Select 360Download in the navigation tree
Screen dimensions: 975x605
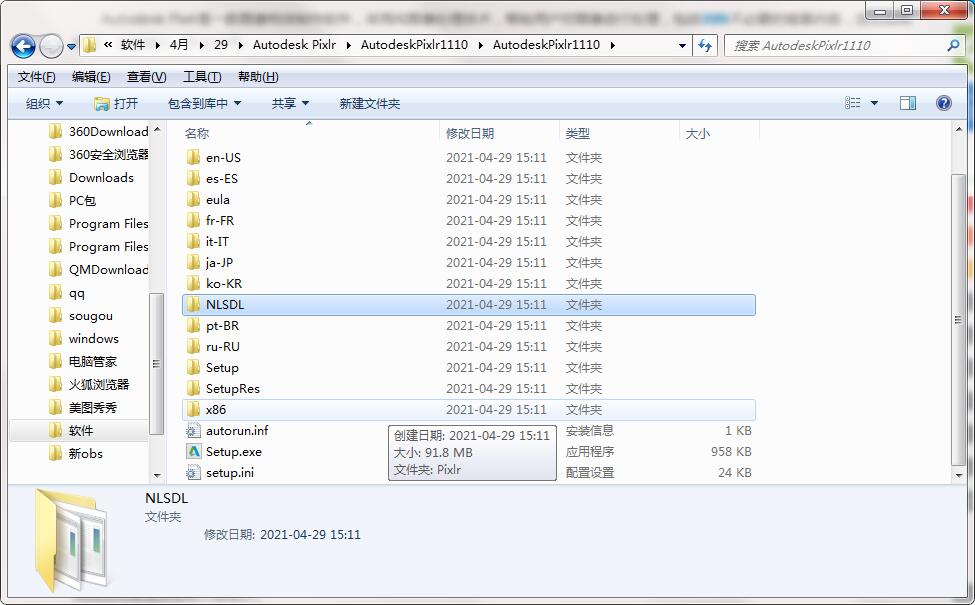tap(98, 131)
